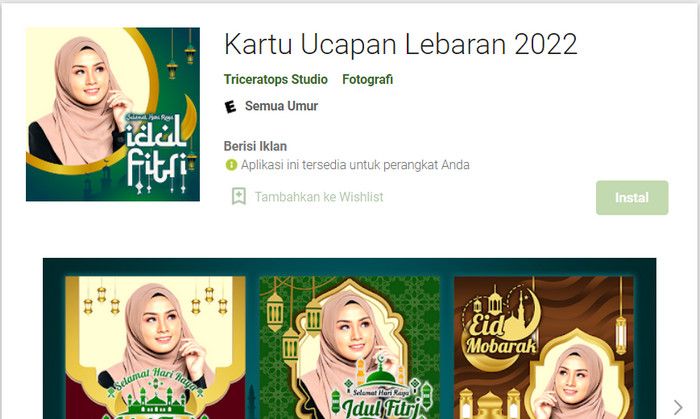The width and height of the screenshot is (700, 419).
Task: Click the gold mosque domes on the brown card
Action: (x=489, y=403)
